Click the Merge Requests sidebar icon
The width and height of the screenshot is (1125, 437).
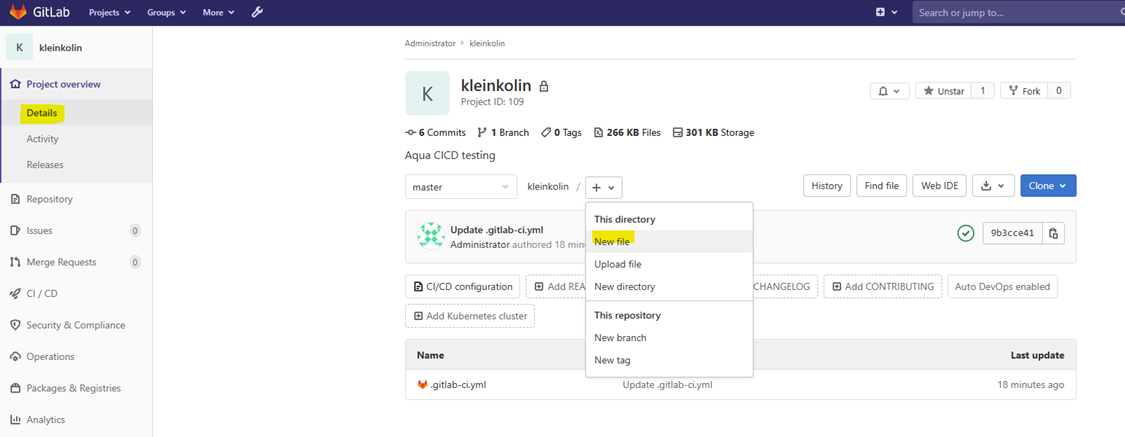[14, 262]
